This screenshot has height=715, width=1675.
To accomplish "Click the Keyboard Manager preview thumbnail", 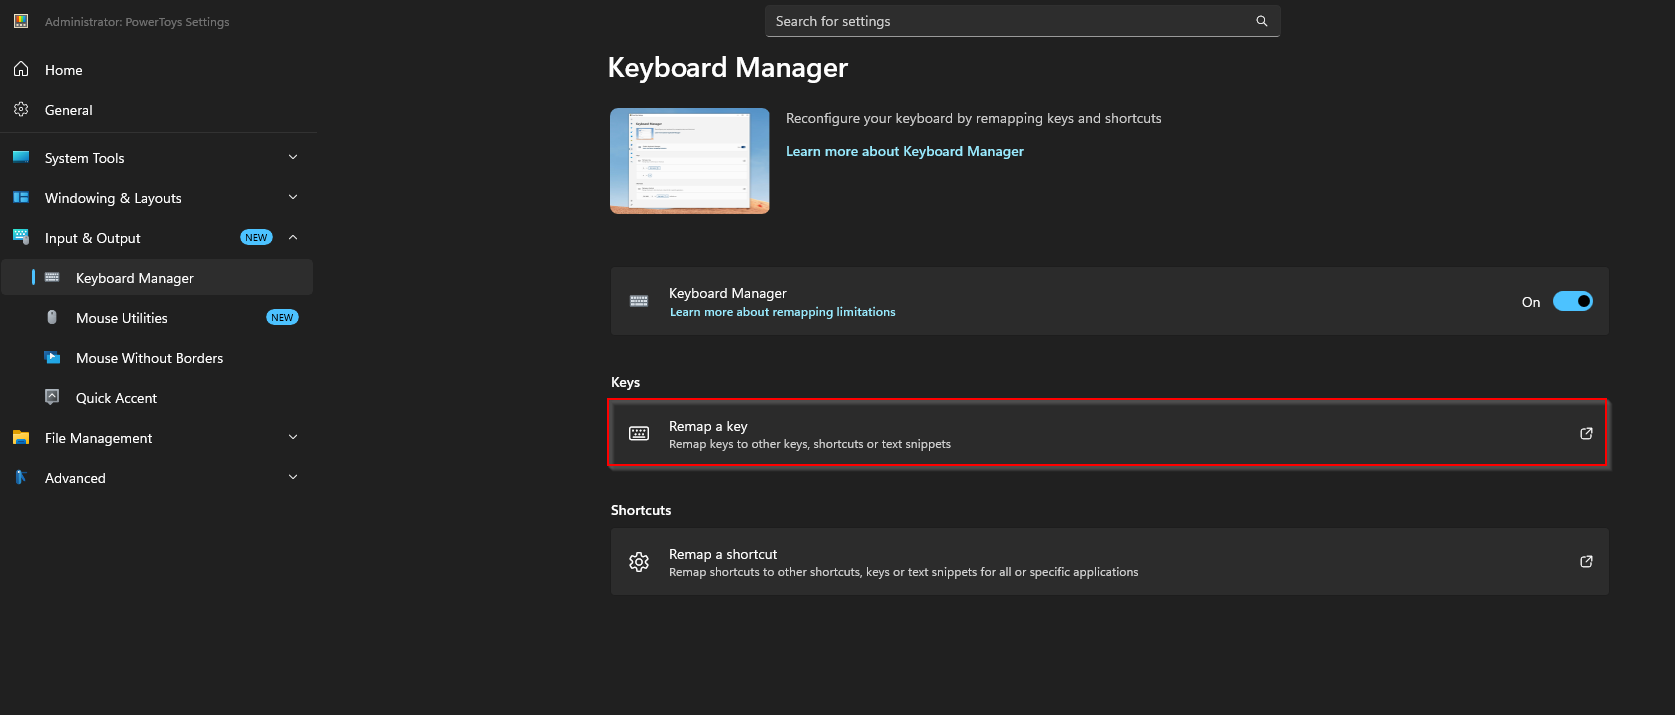I will [x=690, y=161].
